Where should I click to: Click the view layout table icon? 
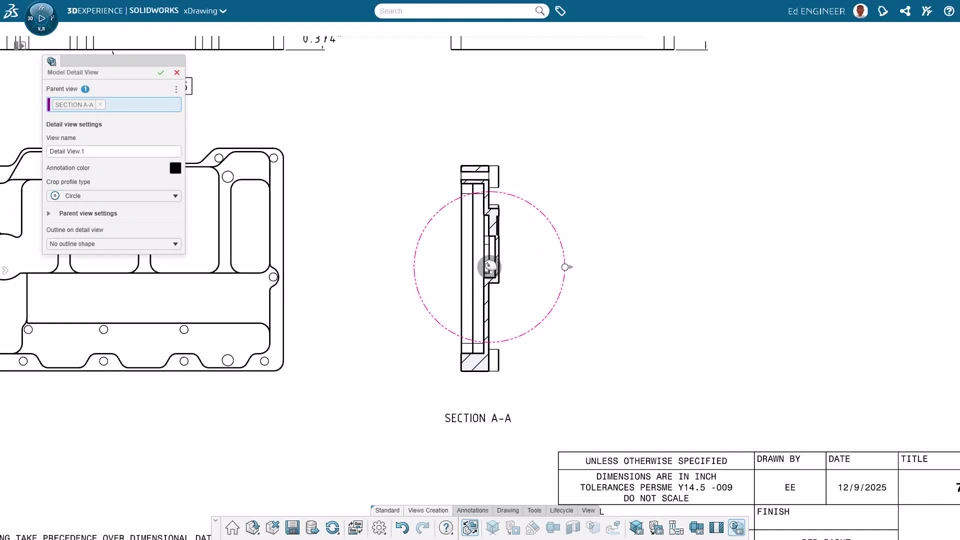[676, 528]
